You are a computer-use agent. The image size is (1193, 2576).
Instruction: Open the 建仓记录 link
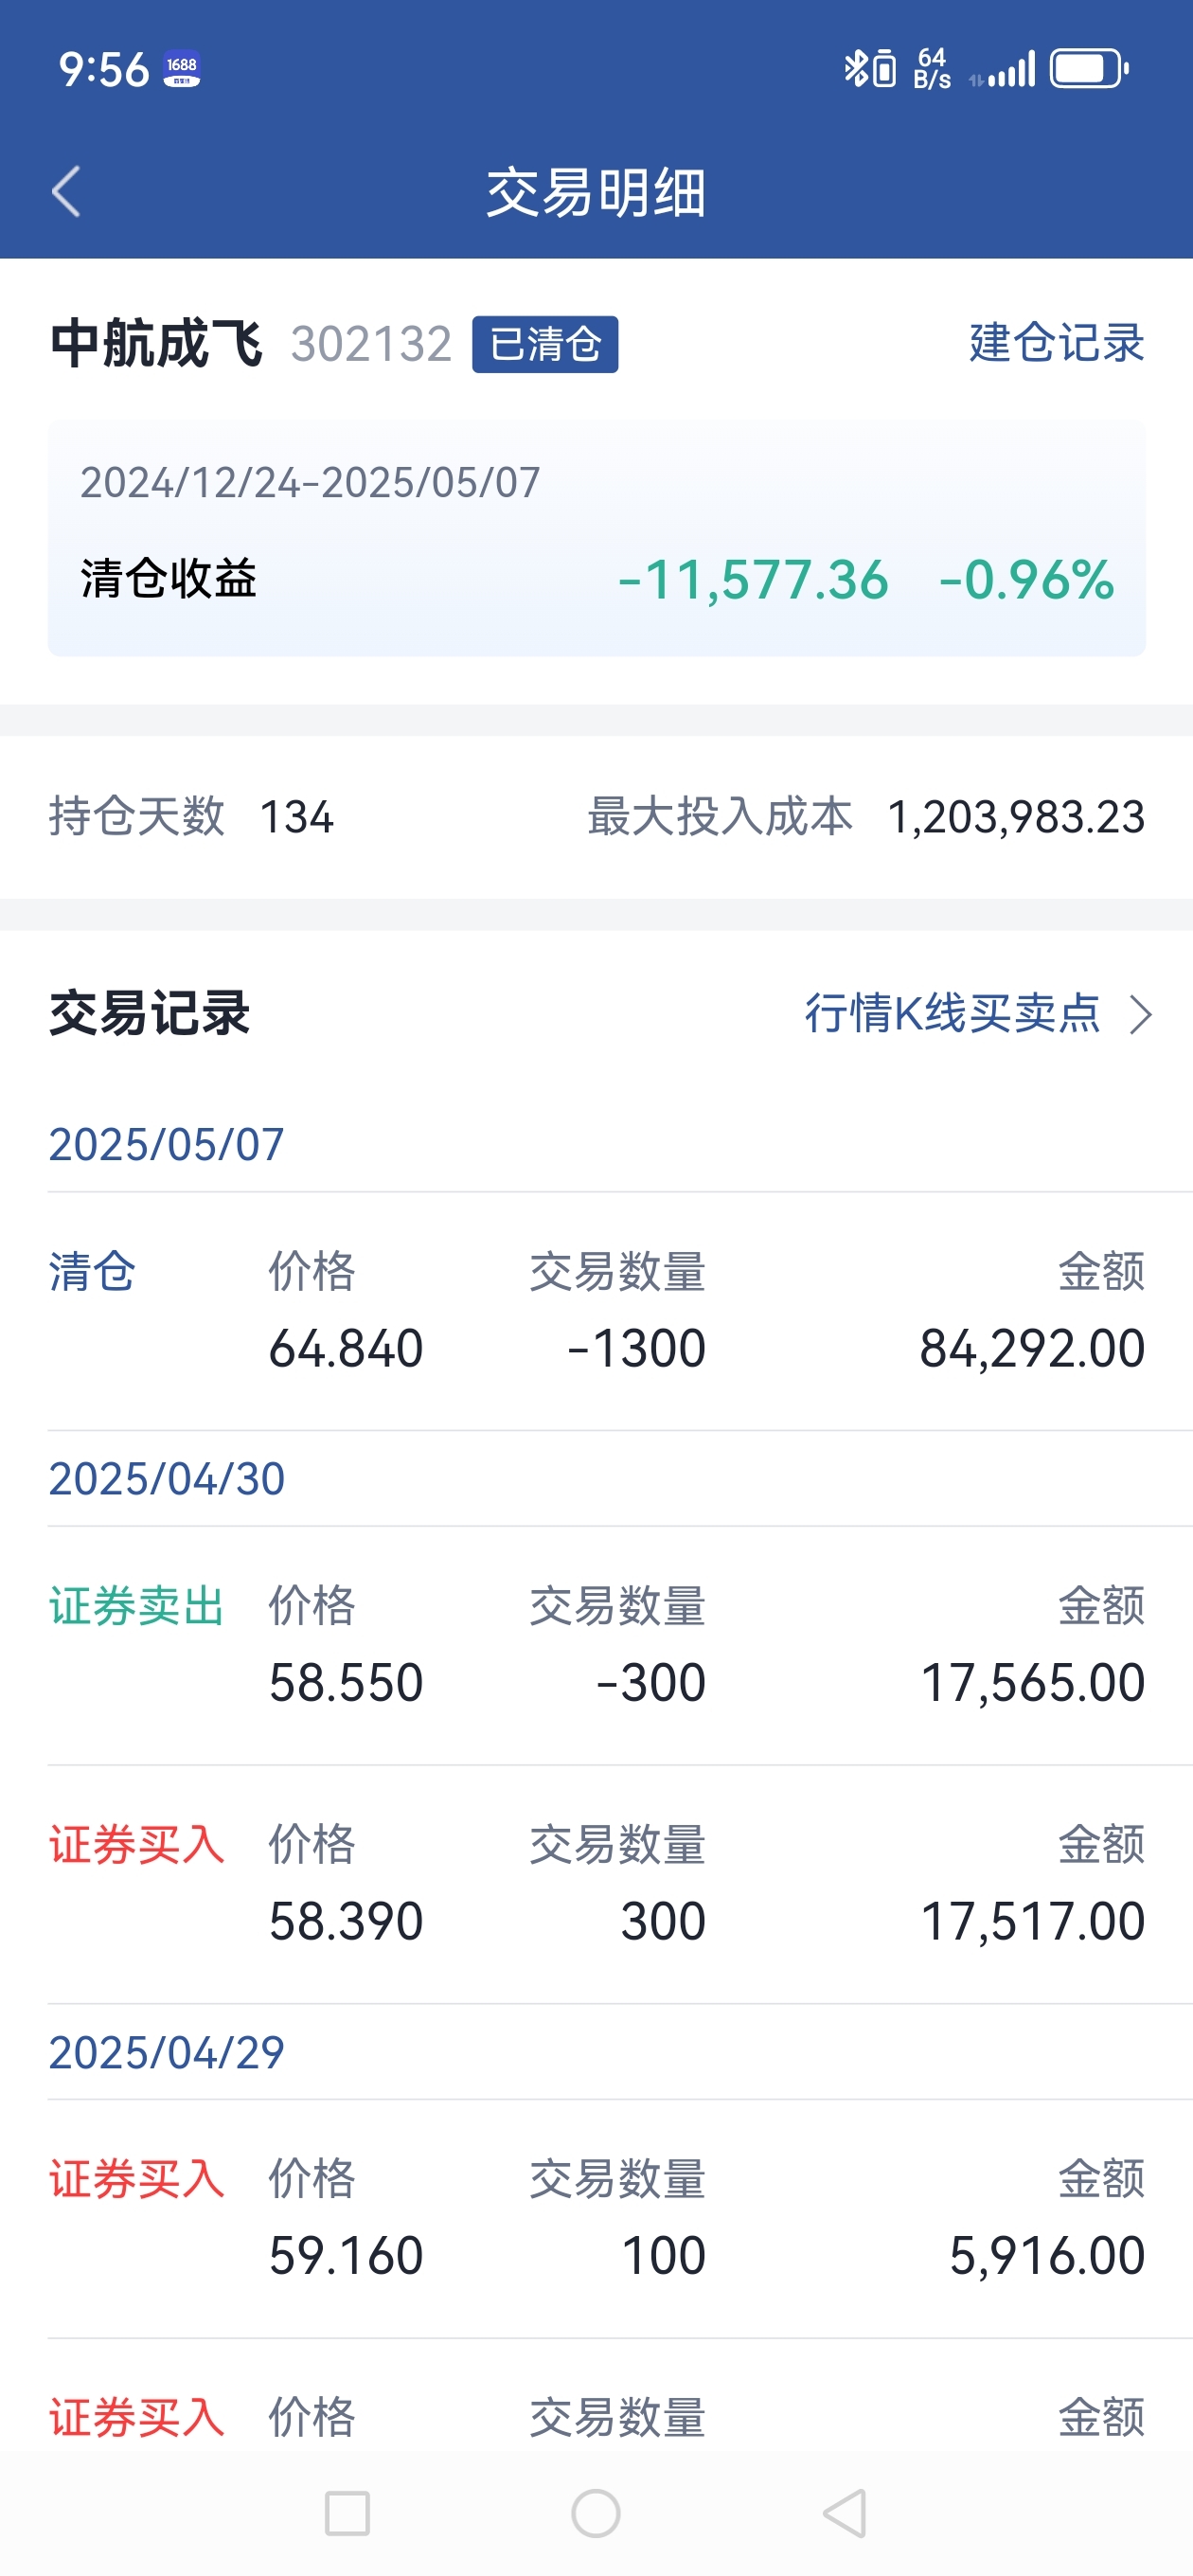tap(1056, 343)
